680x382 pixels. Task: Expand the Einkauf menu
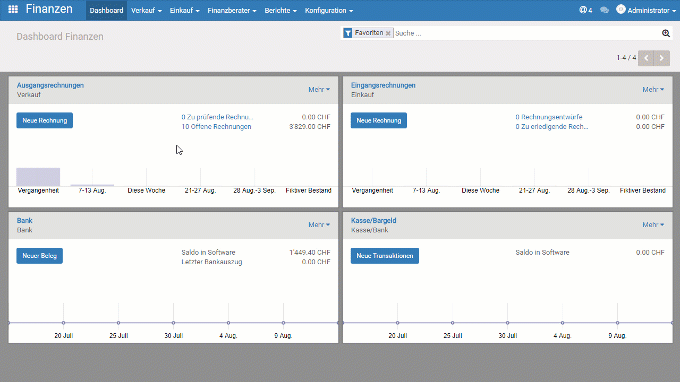pos(184,10)
